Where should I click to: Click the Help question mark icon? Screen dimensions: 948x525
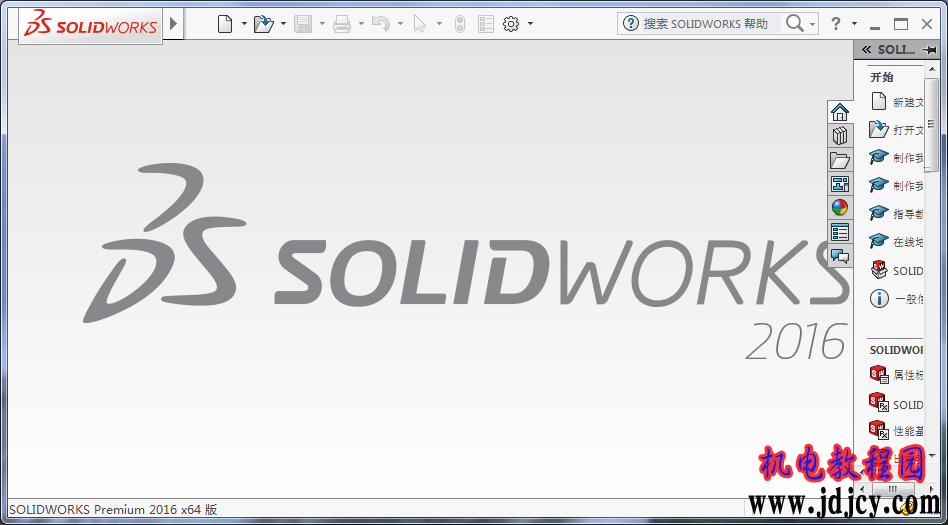pos(836,24)
